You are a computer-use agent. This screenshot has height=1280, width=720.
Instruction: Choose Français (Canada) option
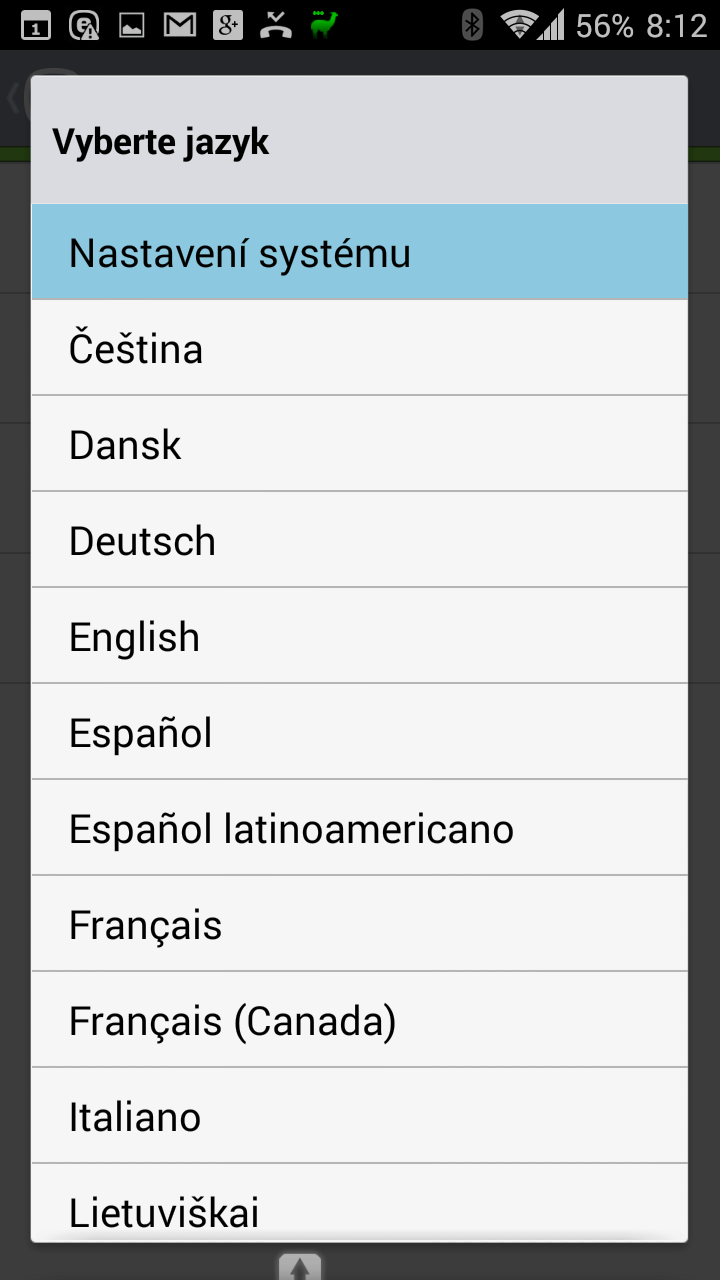pyautogui.click(x=360, y=1020)
